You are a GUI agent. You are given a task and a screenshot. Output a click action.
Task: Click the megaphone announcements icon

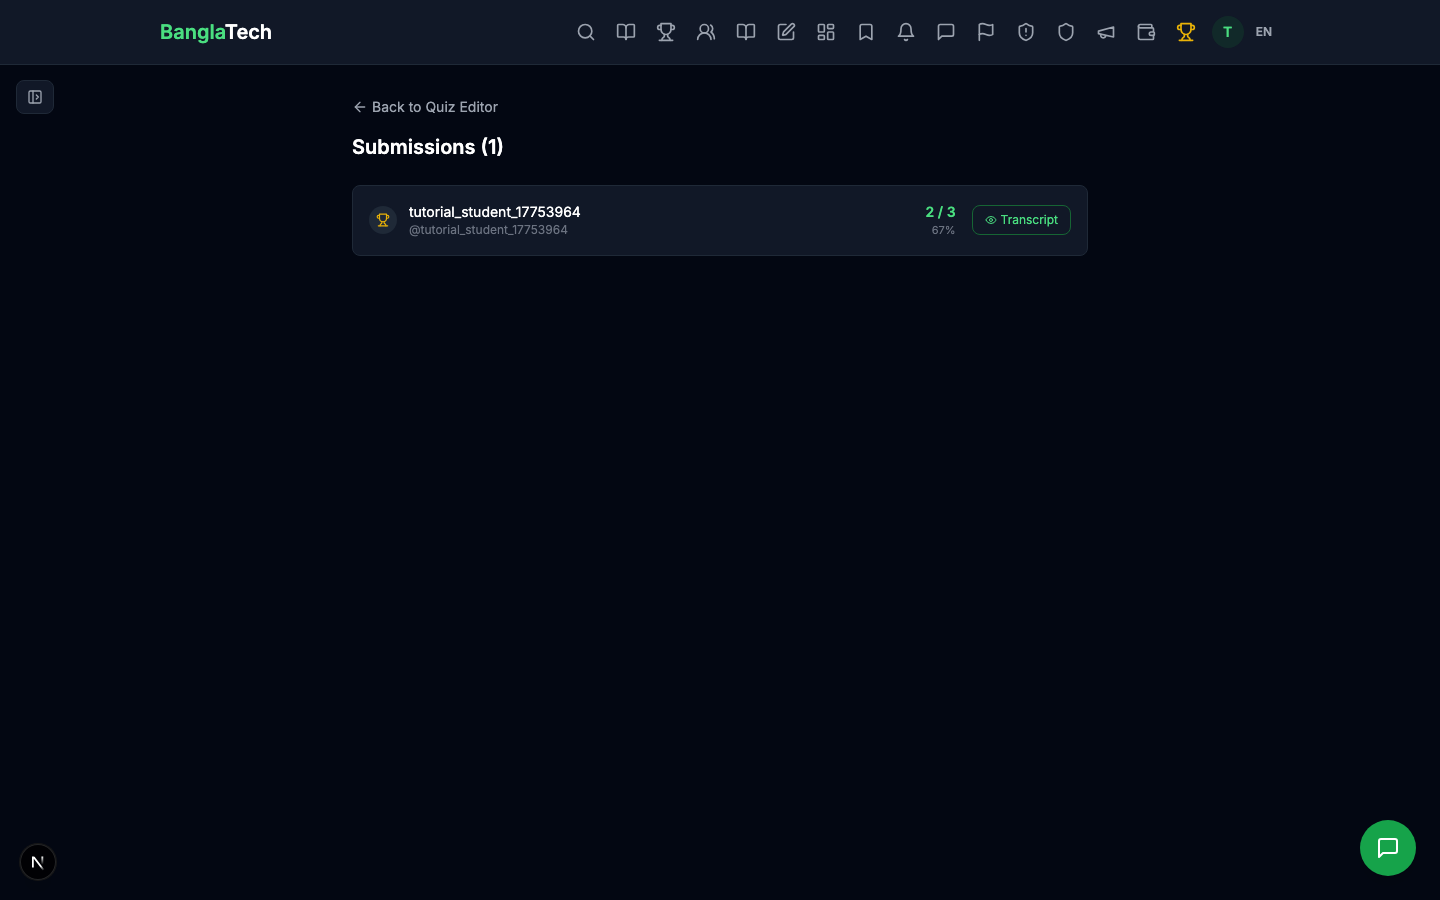(1106, 32)
